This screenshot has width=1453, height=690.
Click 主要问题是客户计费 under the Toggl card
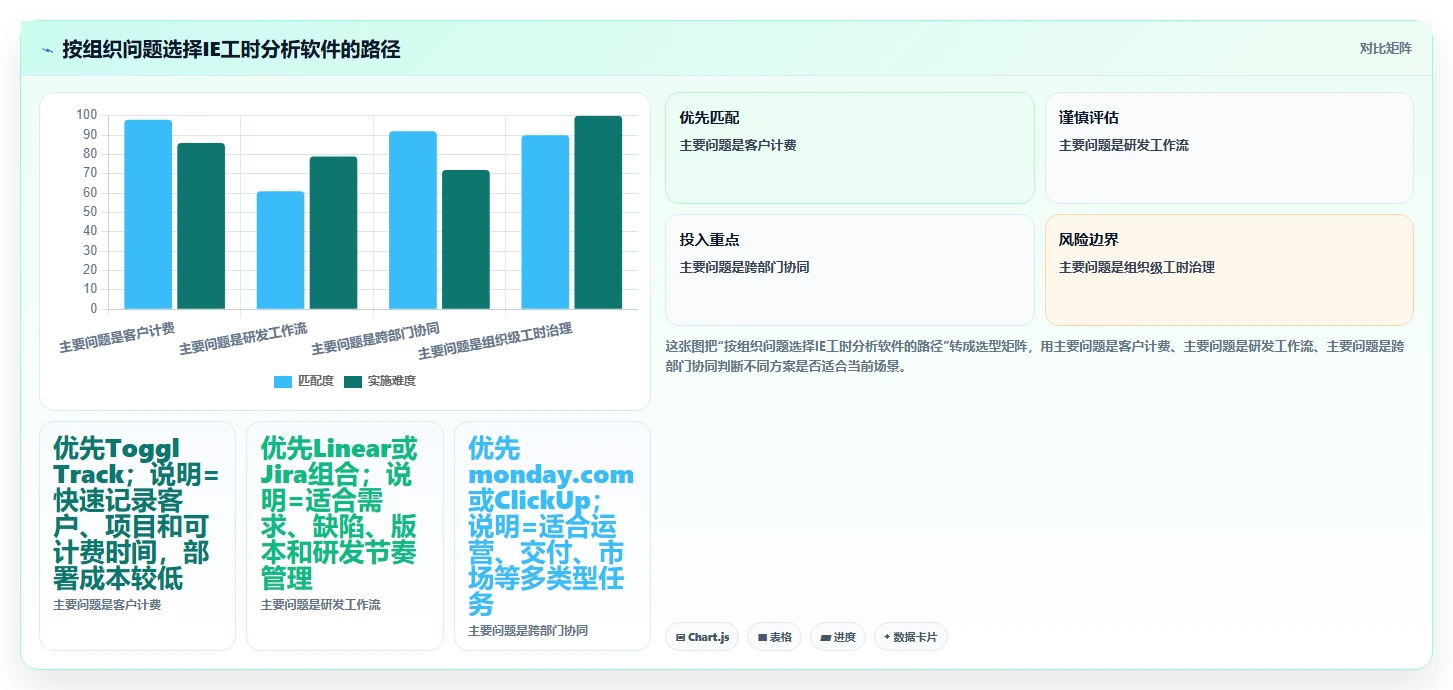coord(107,605)
